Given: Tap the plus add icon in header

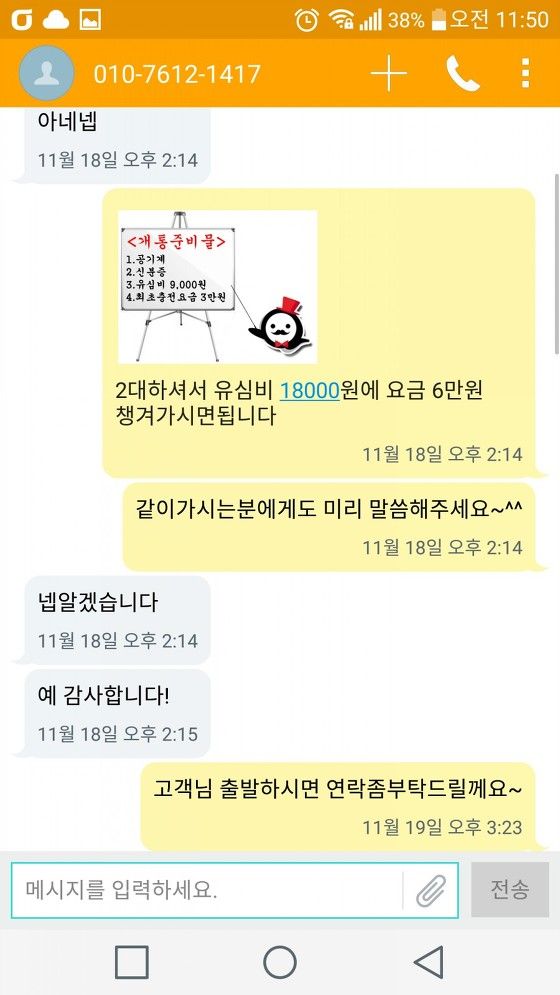Looking at the screenshot, I should click(x=389, y=74).
